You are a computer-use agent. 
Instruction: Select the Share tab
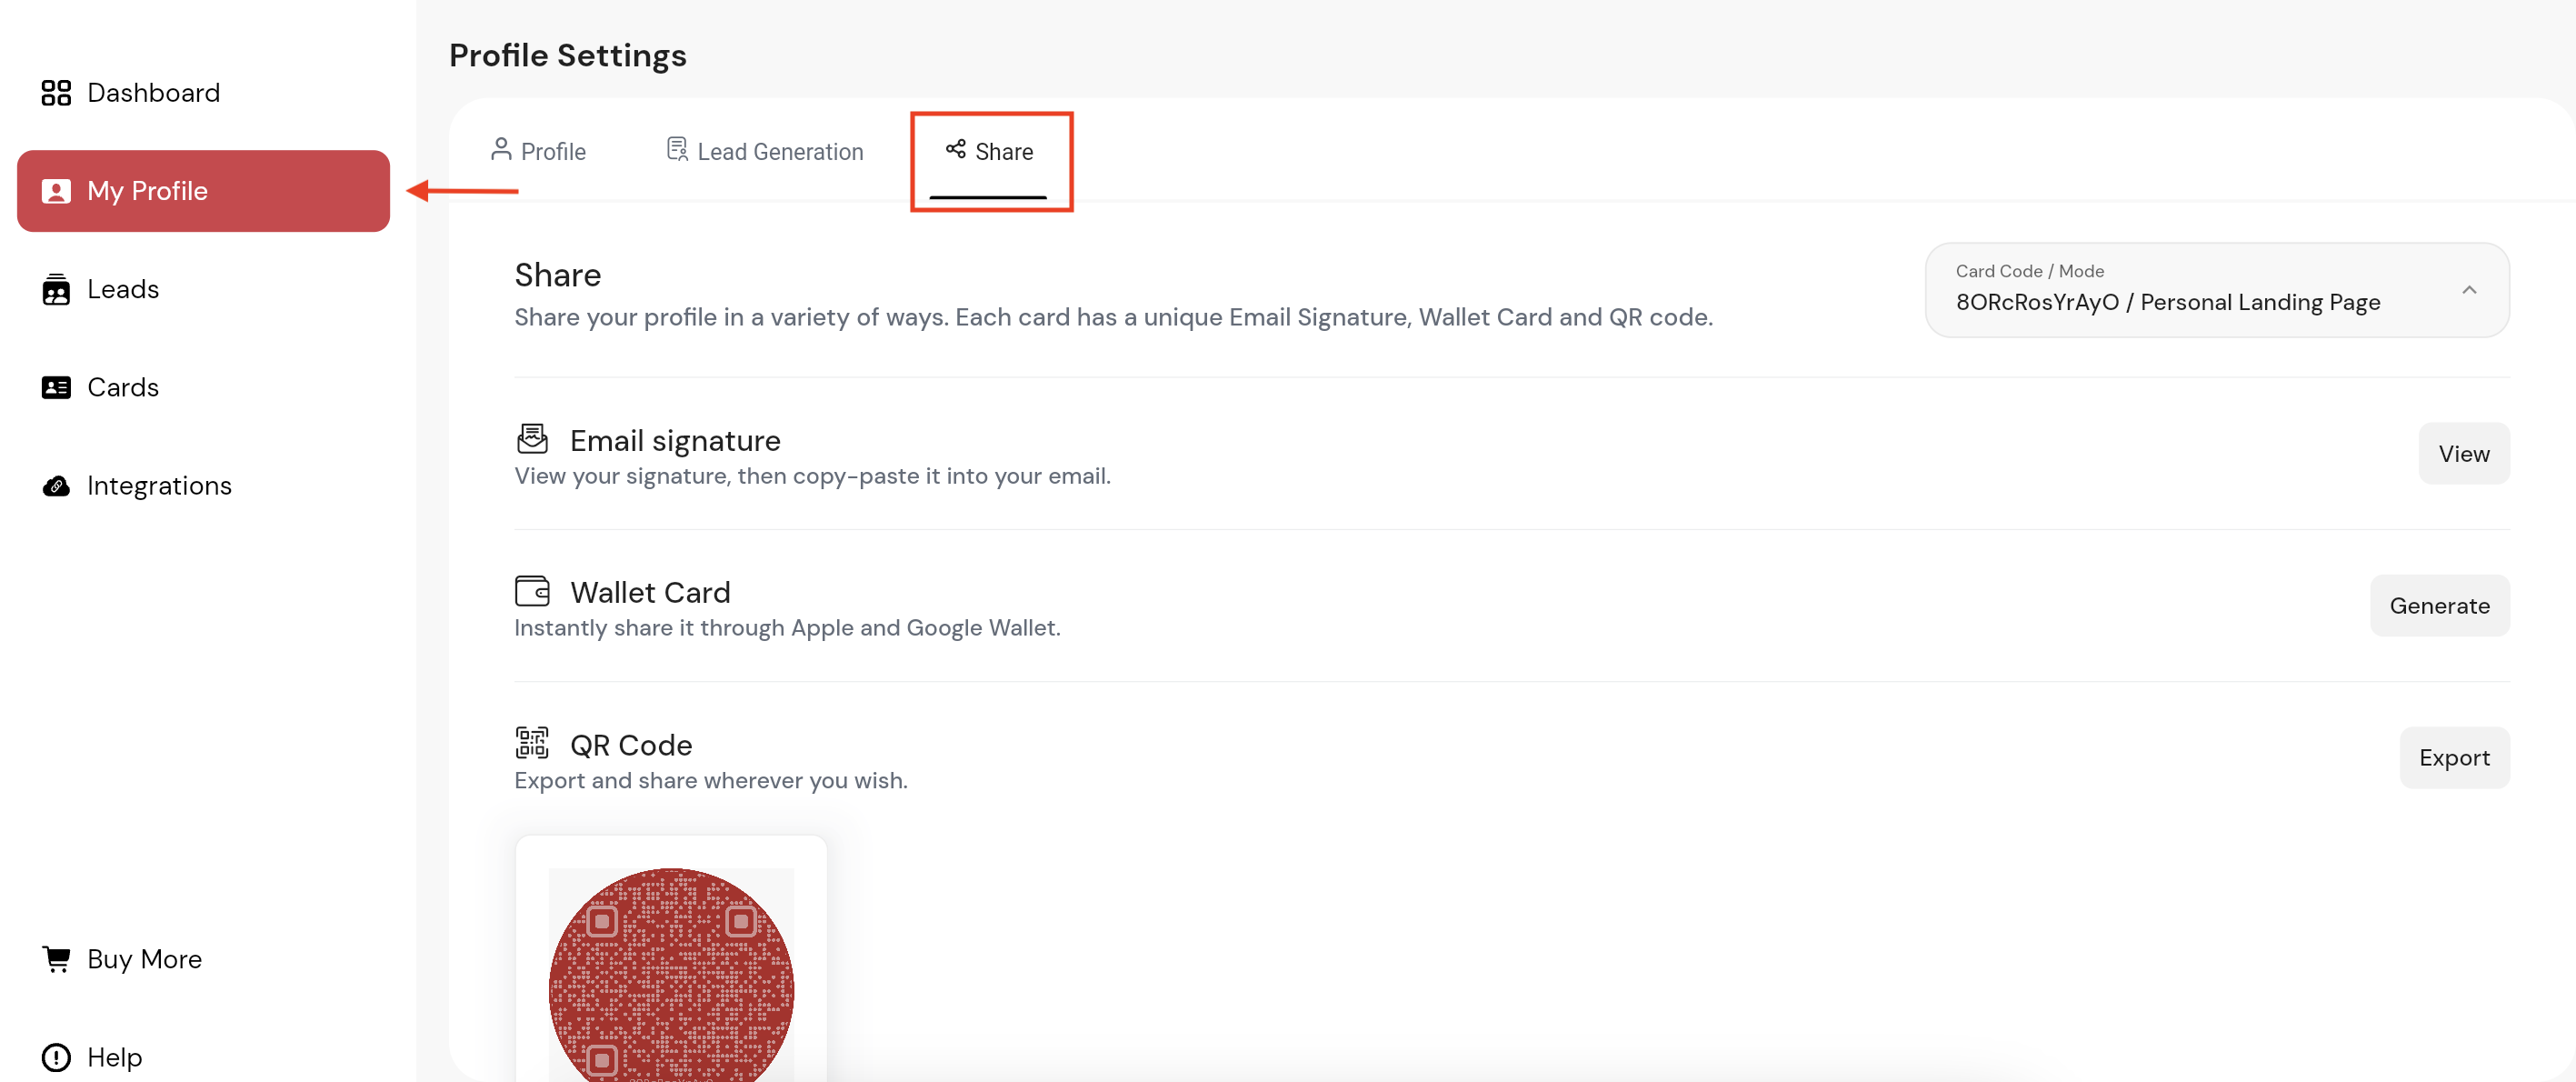(x=989, y=151)
